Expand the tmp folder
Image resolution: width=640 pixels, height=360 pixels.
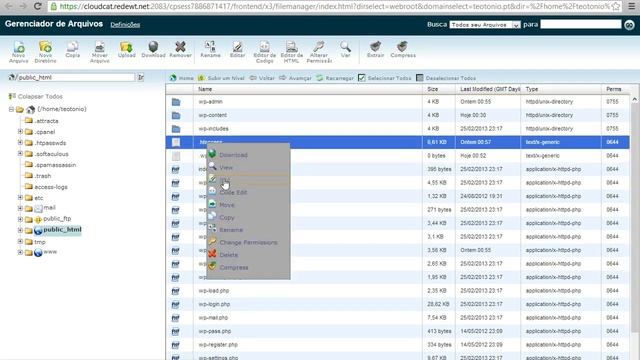(x=20, y=242)
